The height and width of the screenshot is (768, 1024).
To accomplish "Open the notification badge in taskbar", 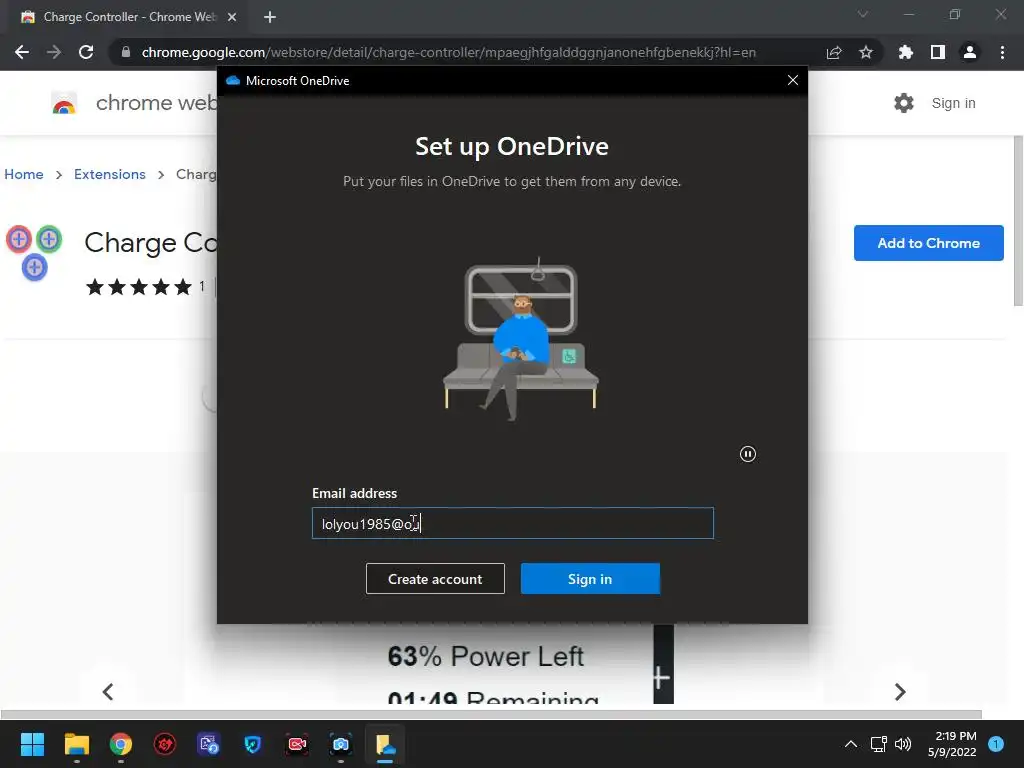I will 996,744.
